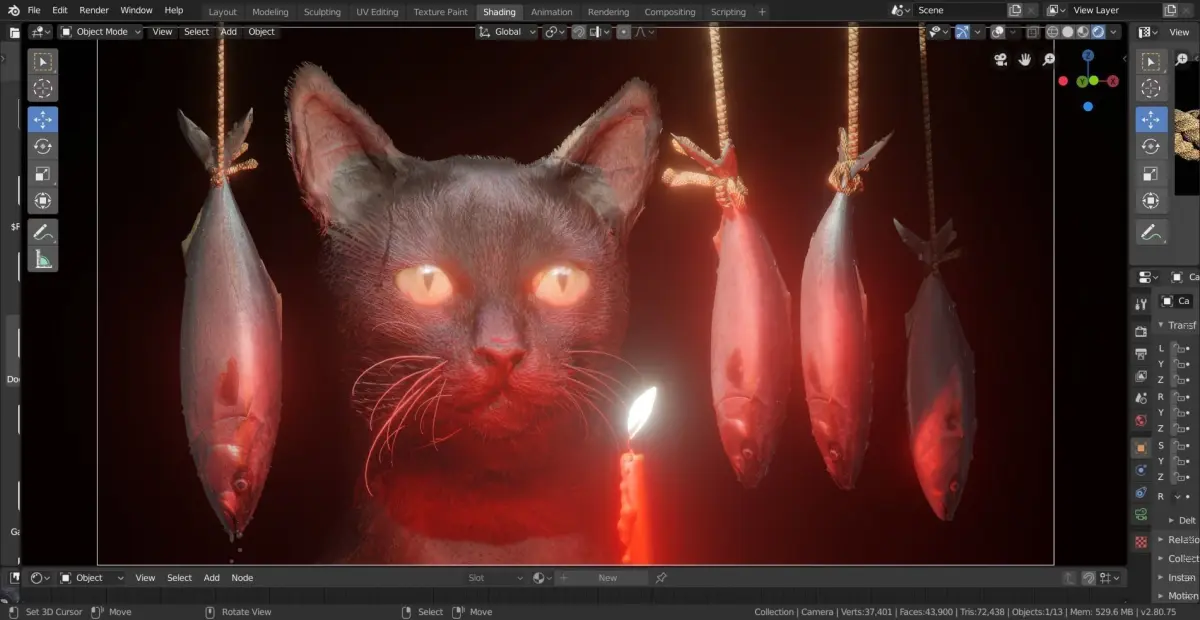
Task: Expand the Collections panel
Action: coord(1178,559)
